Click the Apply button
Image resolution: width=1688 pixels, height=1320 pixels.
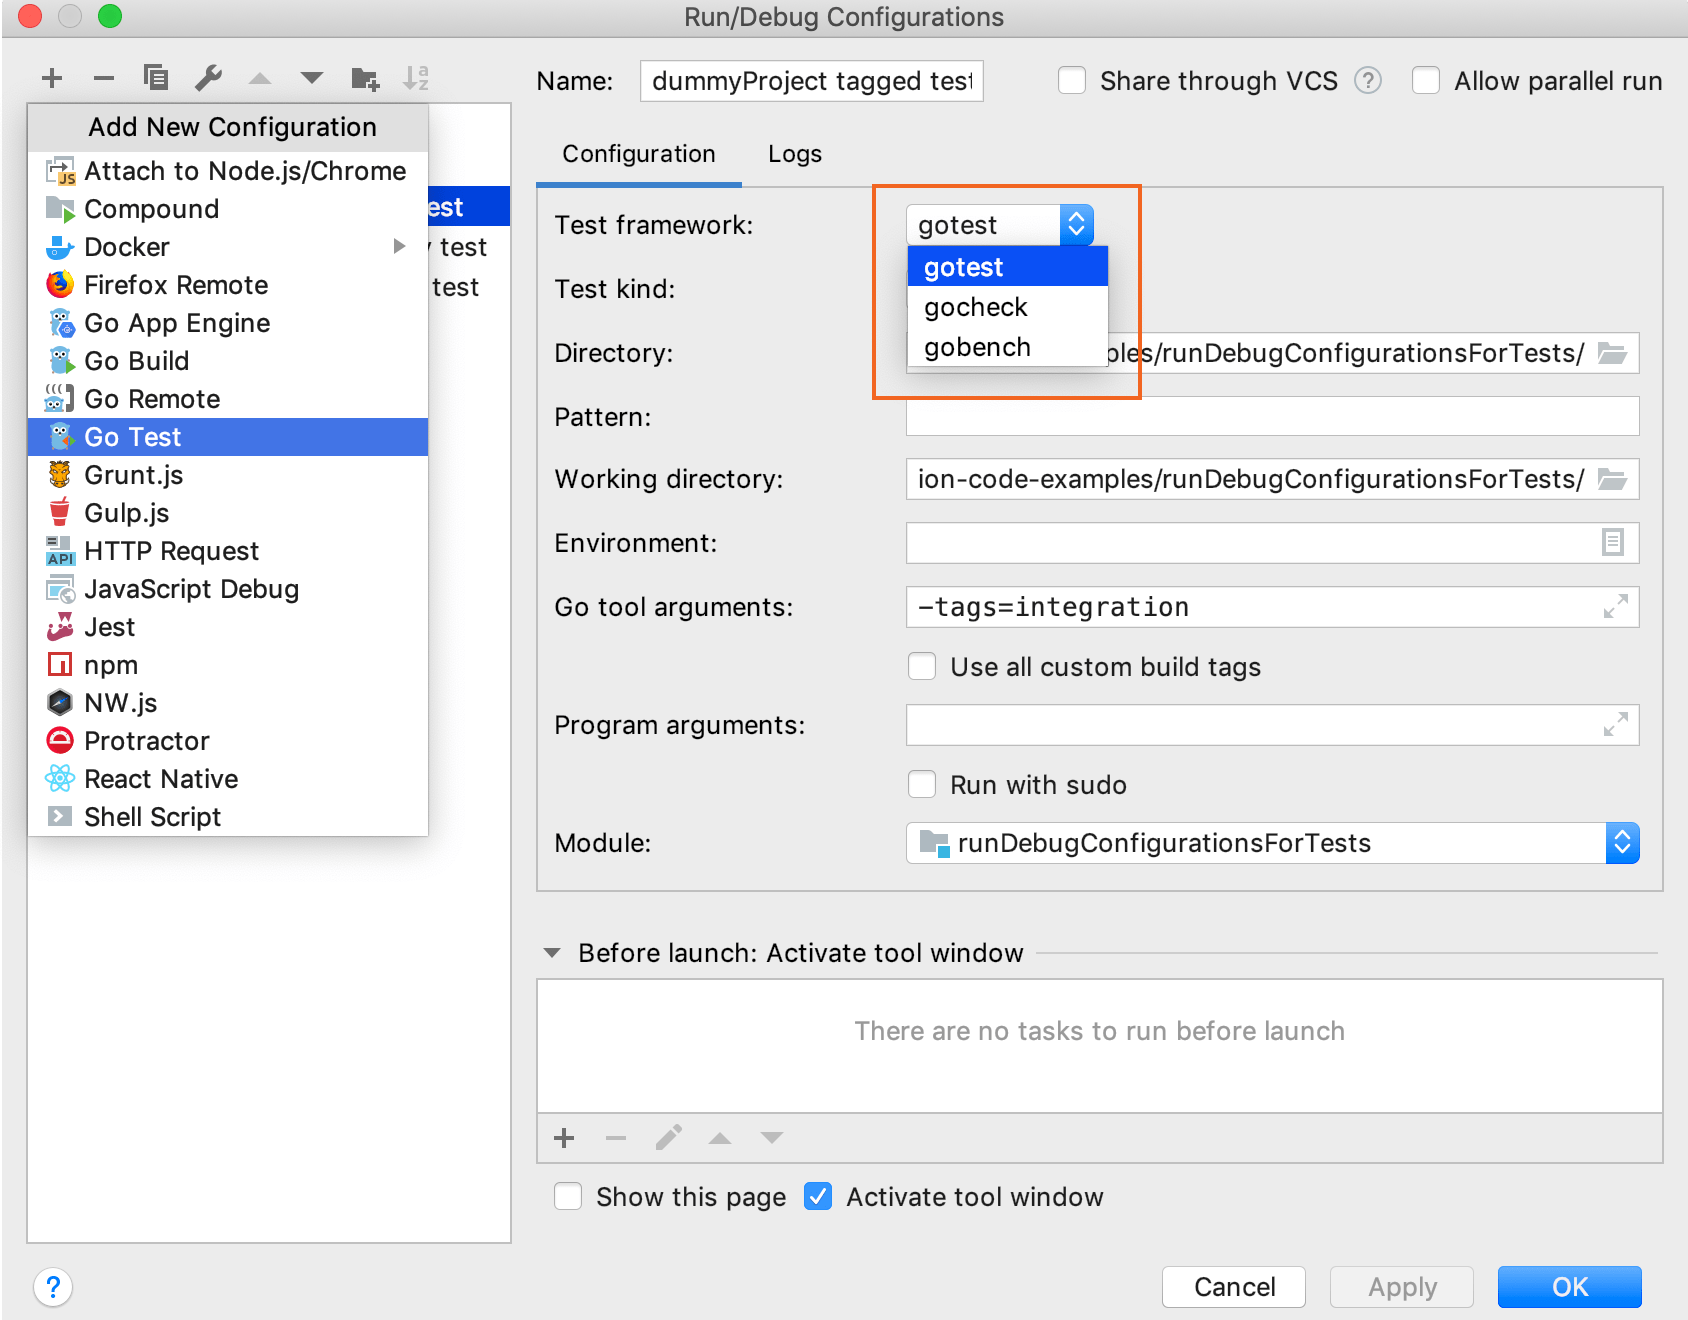point(1402,1287)
